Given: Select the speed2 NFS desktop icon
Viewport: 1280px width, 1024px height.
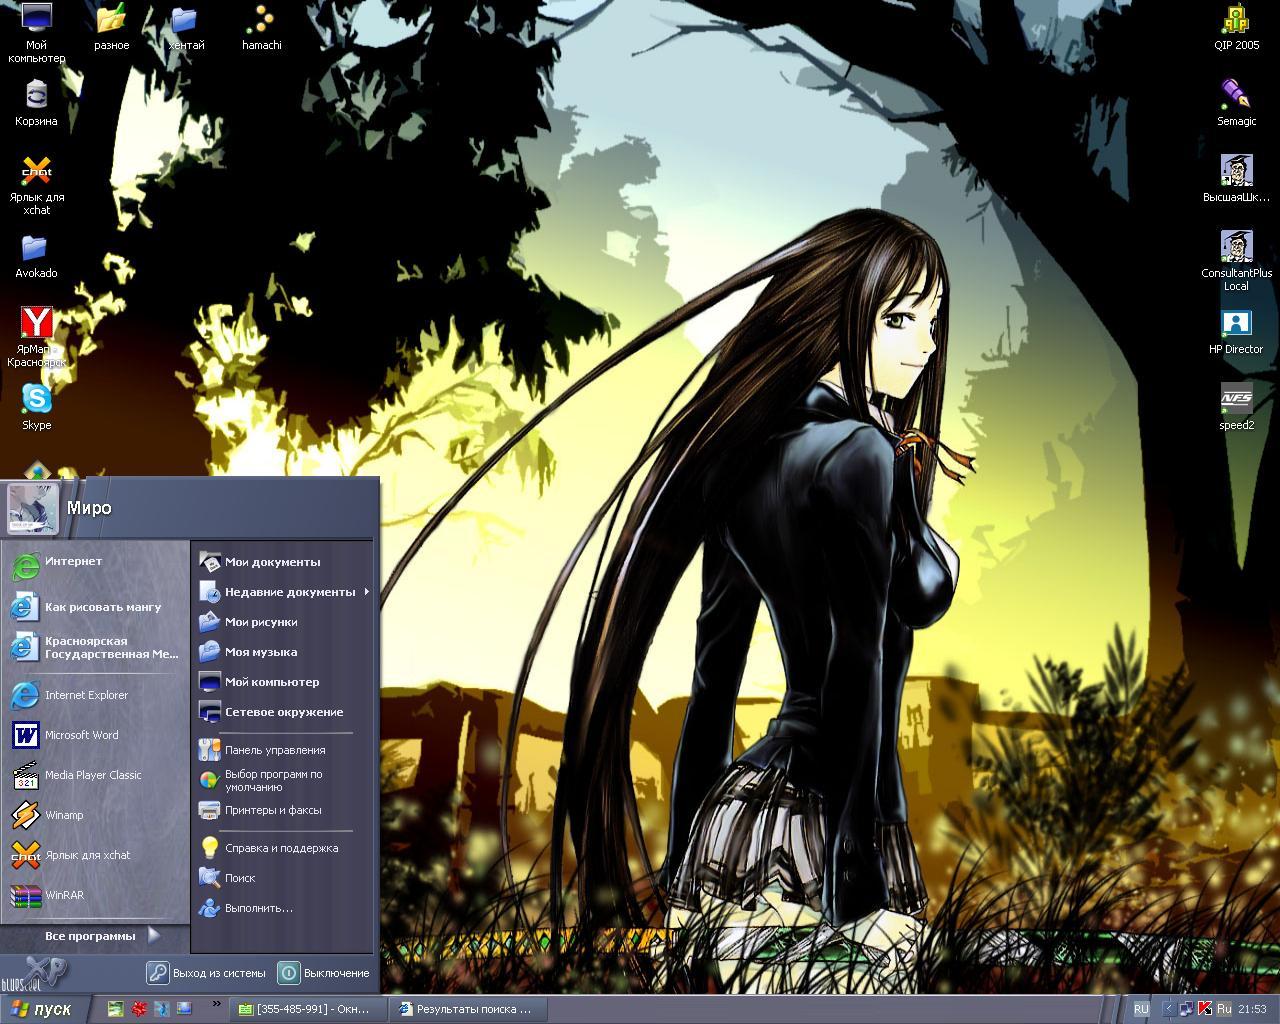Looking at the screenshot, I should (1237, 407).
